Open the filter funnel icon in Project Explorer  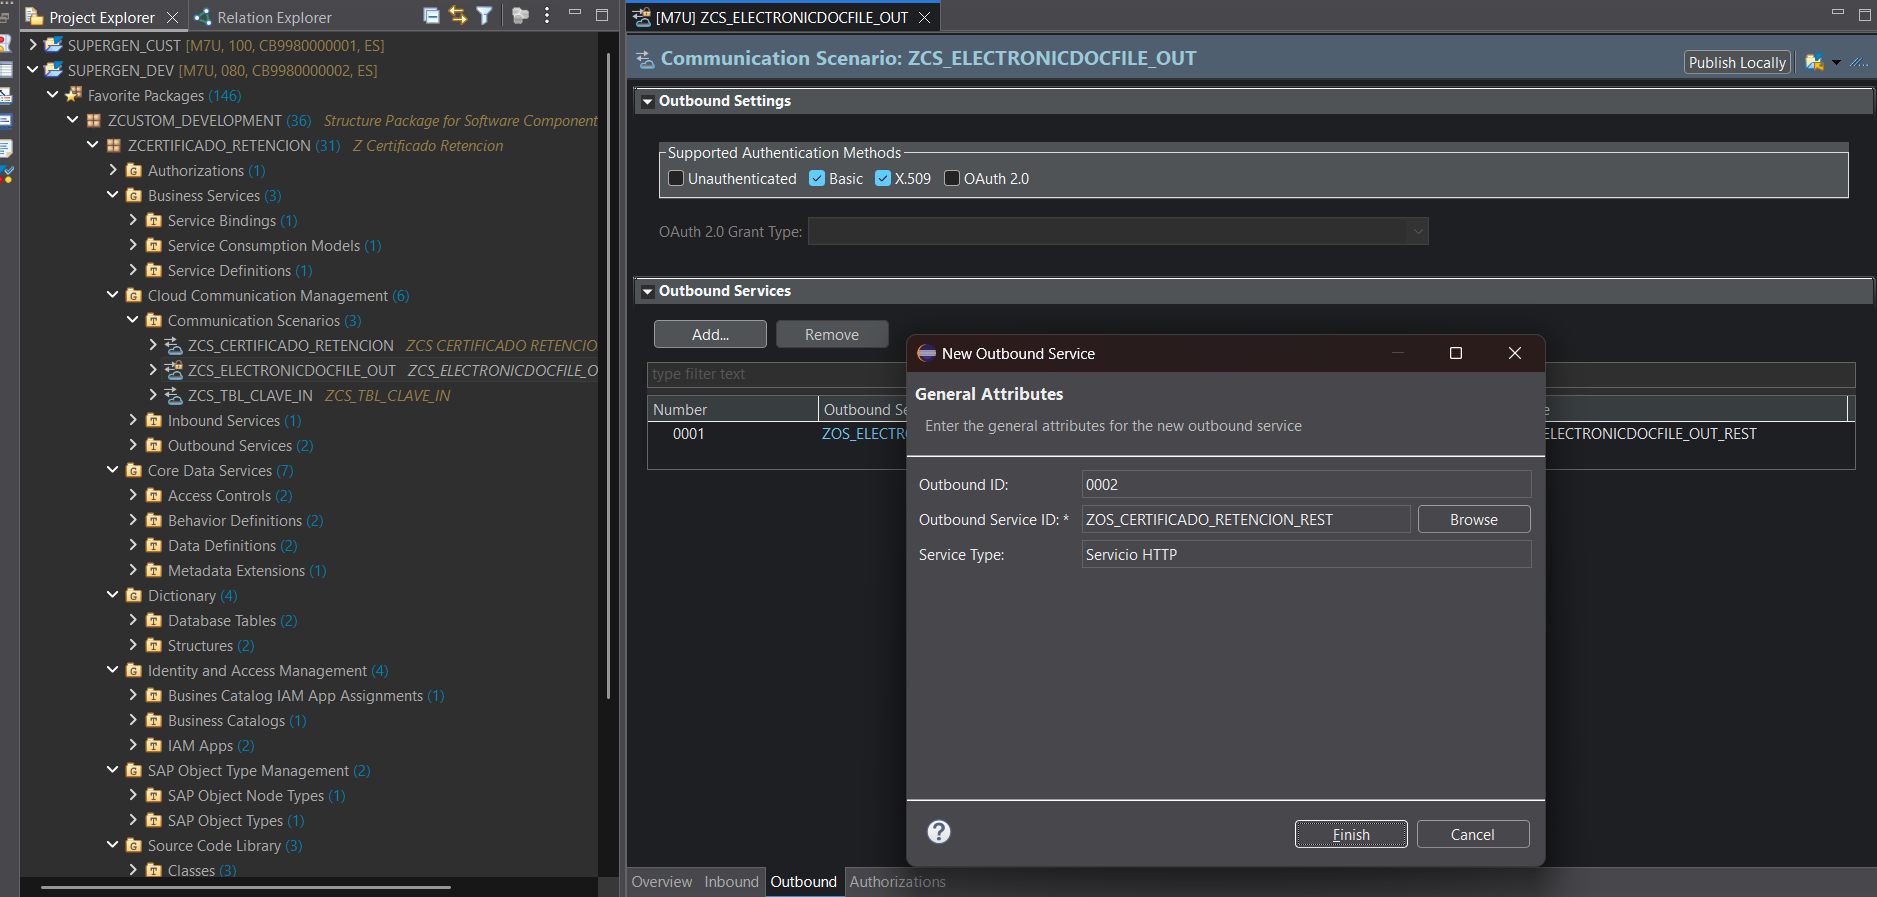click(484, 15)
